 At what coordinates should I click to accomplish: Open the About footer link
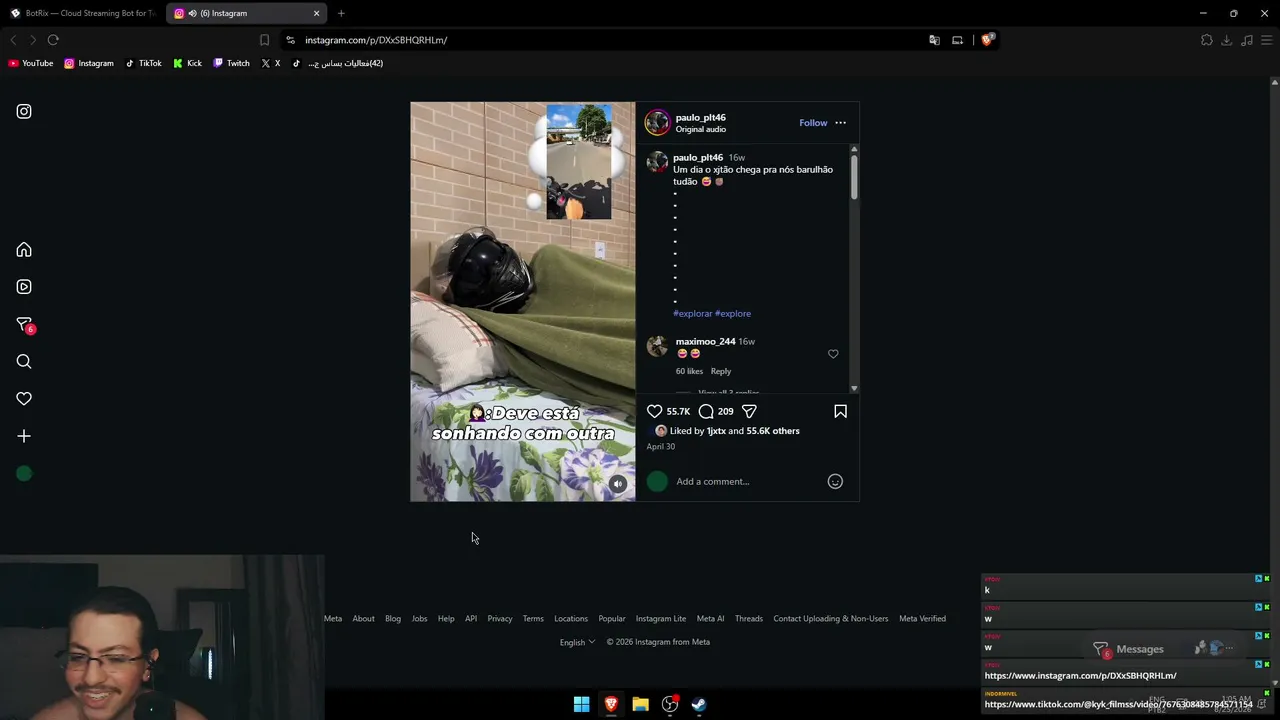[363, 619]
